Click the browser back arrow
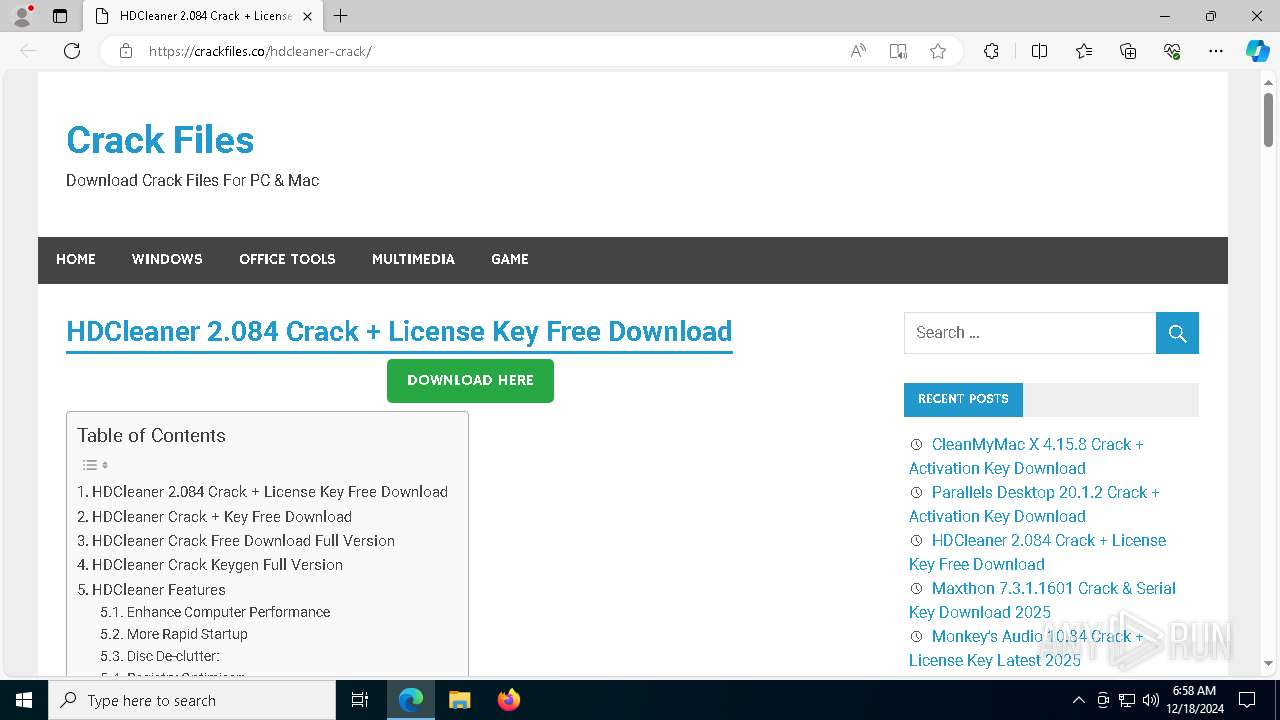Viewport: 1280px width, 720px height. (28, 51)
